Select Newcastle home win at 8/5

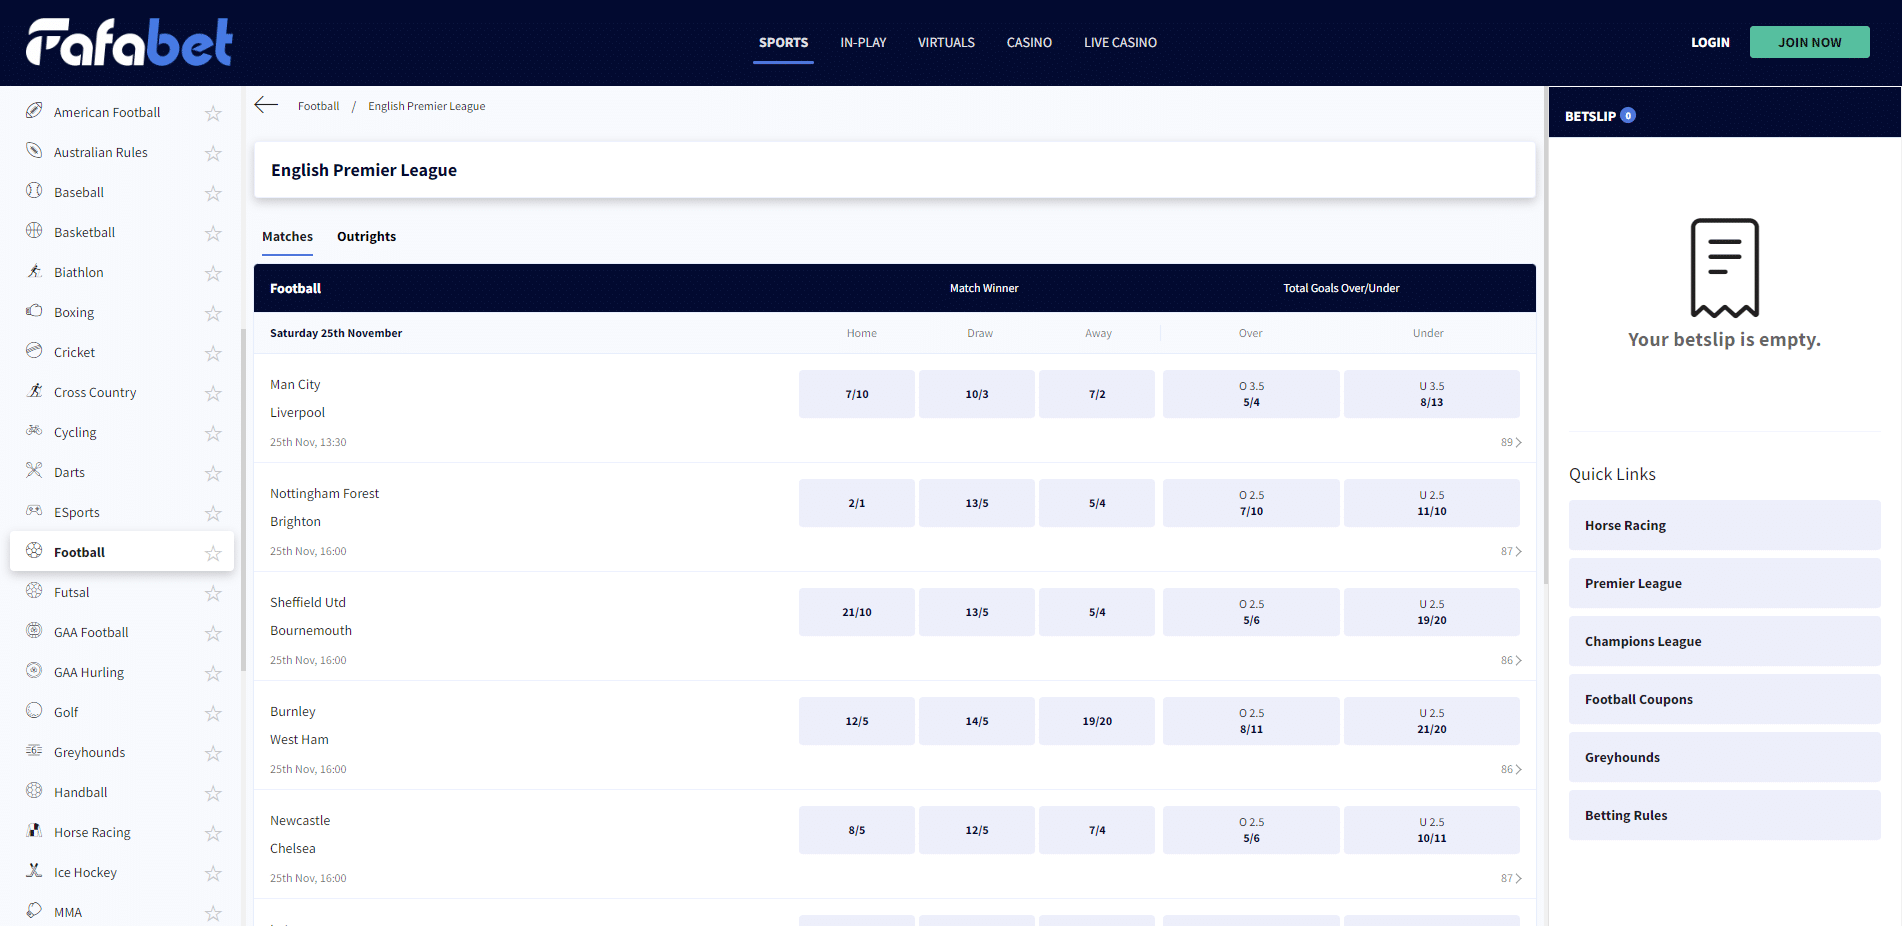[857, 830]
